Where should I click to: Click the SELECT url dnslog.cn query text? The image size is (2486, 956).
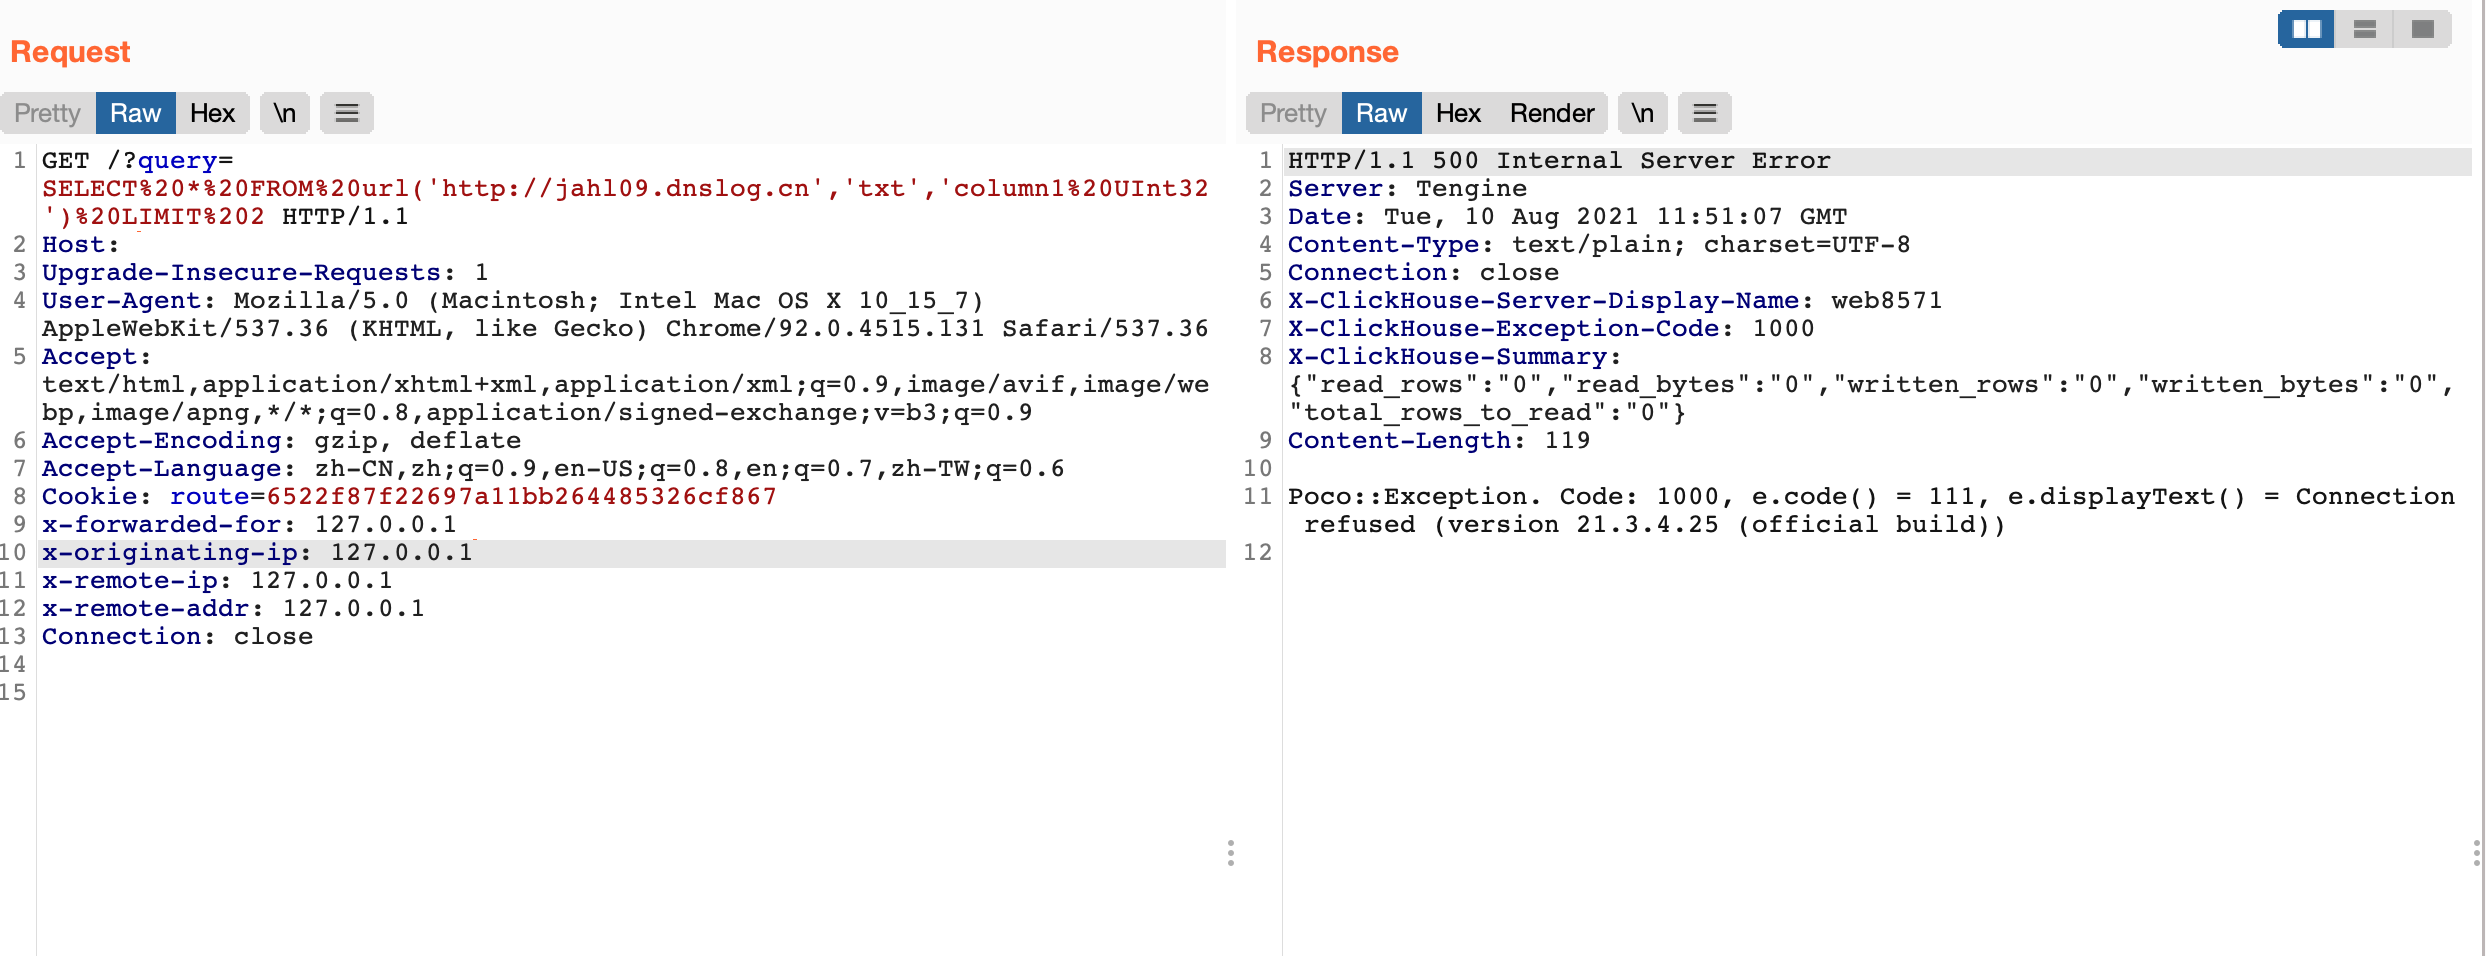pos(625,203)
